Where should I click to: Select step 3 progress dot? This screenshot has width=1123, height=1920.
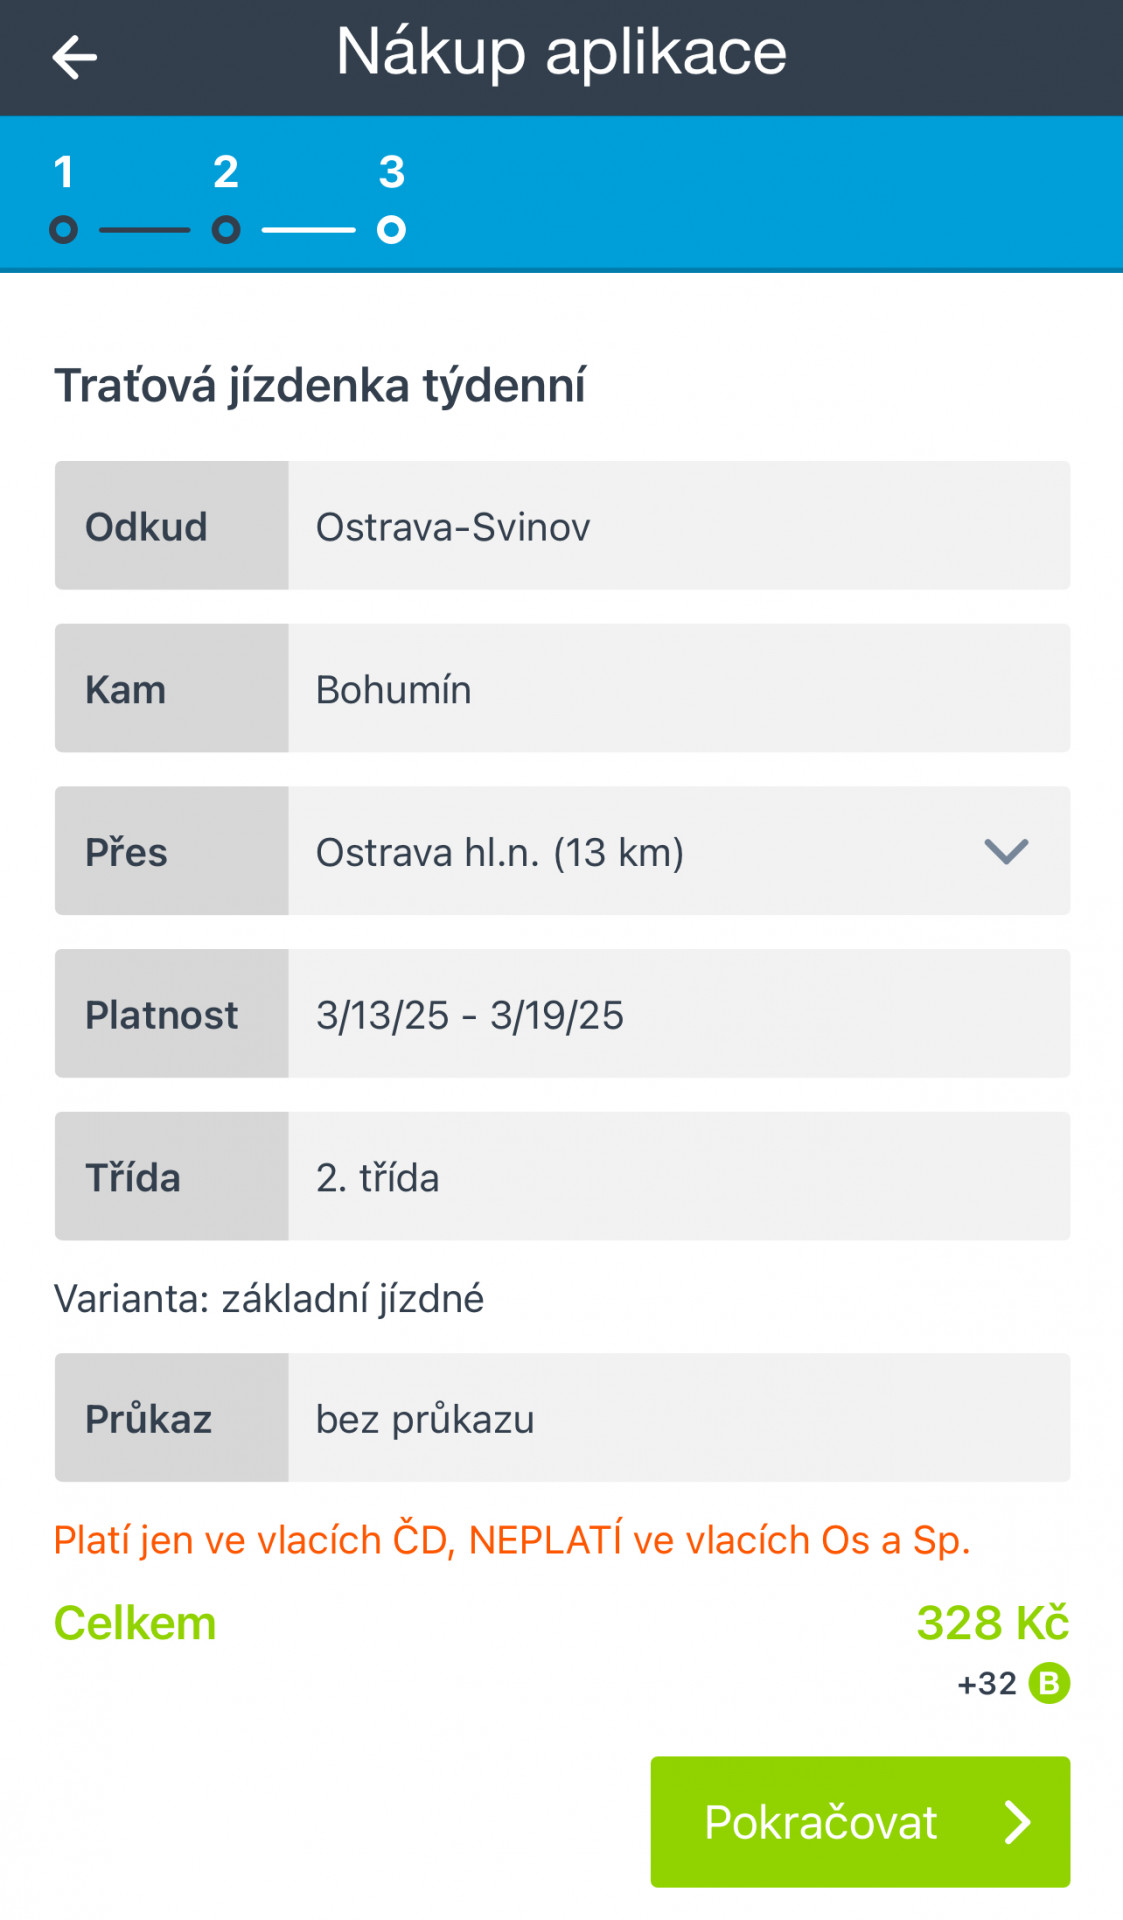[391, 229]
